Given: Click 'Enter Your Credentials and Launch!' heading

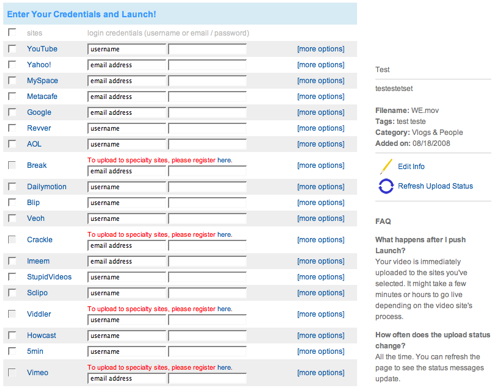Looking at the screenshot, I should 81,14.
